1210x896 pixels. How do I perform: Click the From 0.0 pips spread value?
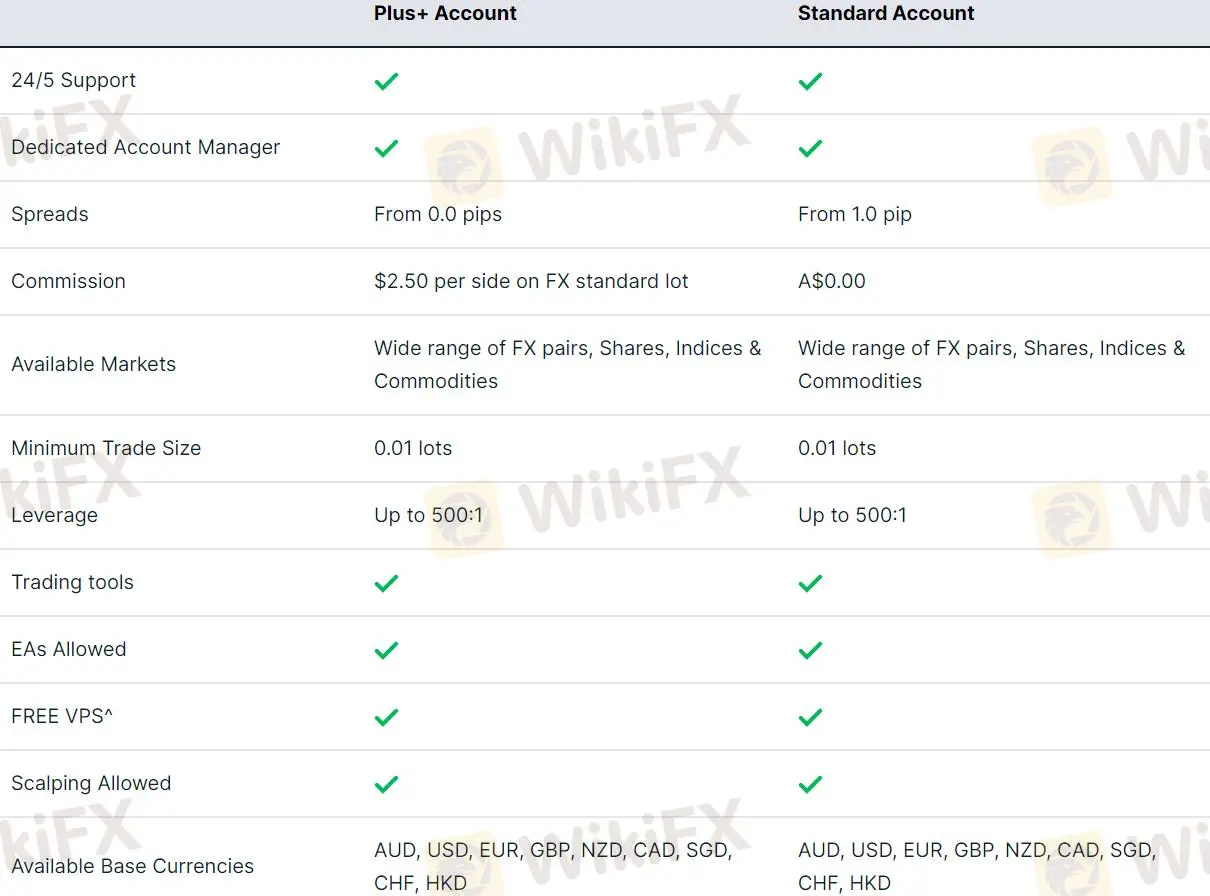[438, 214]
